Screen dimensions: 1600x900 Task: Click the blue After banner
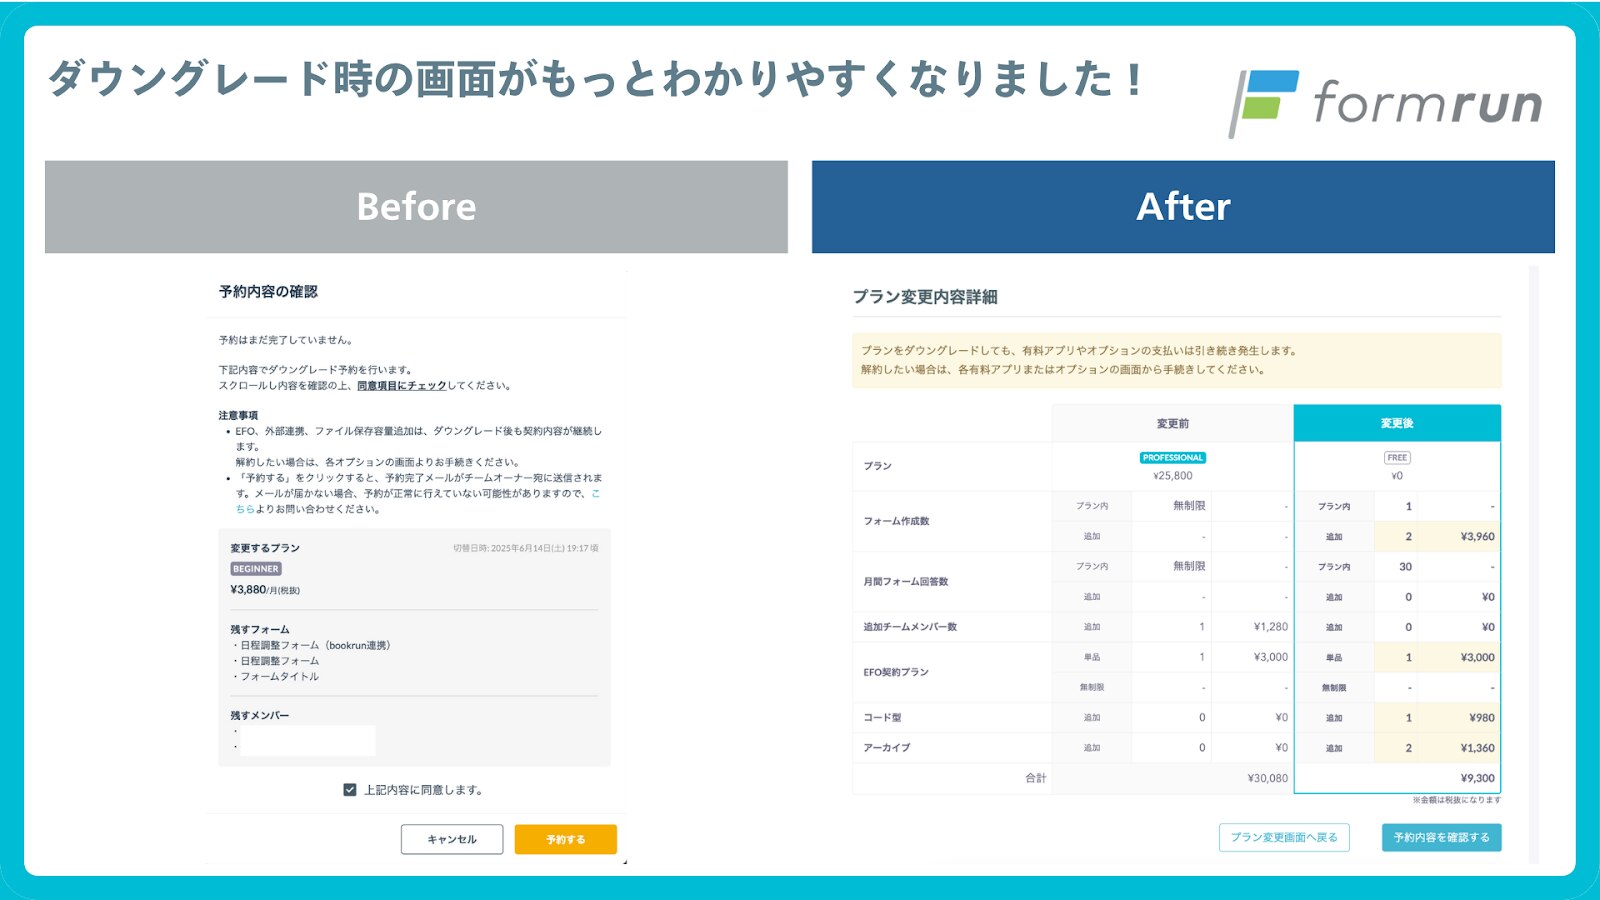pos(1183,207)
